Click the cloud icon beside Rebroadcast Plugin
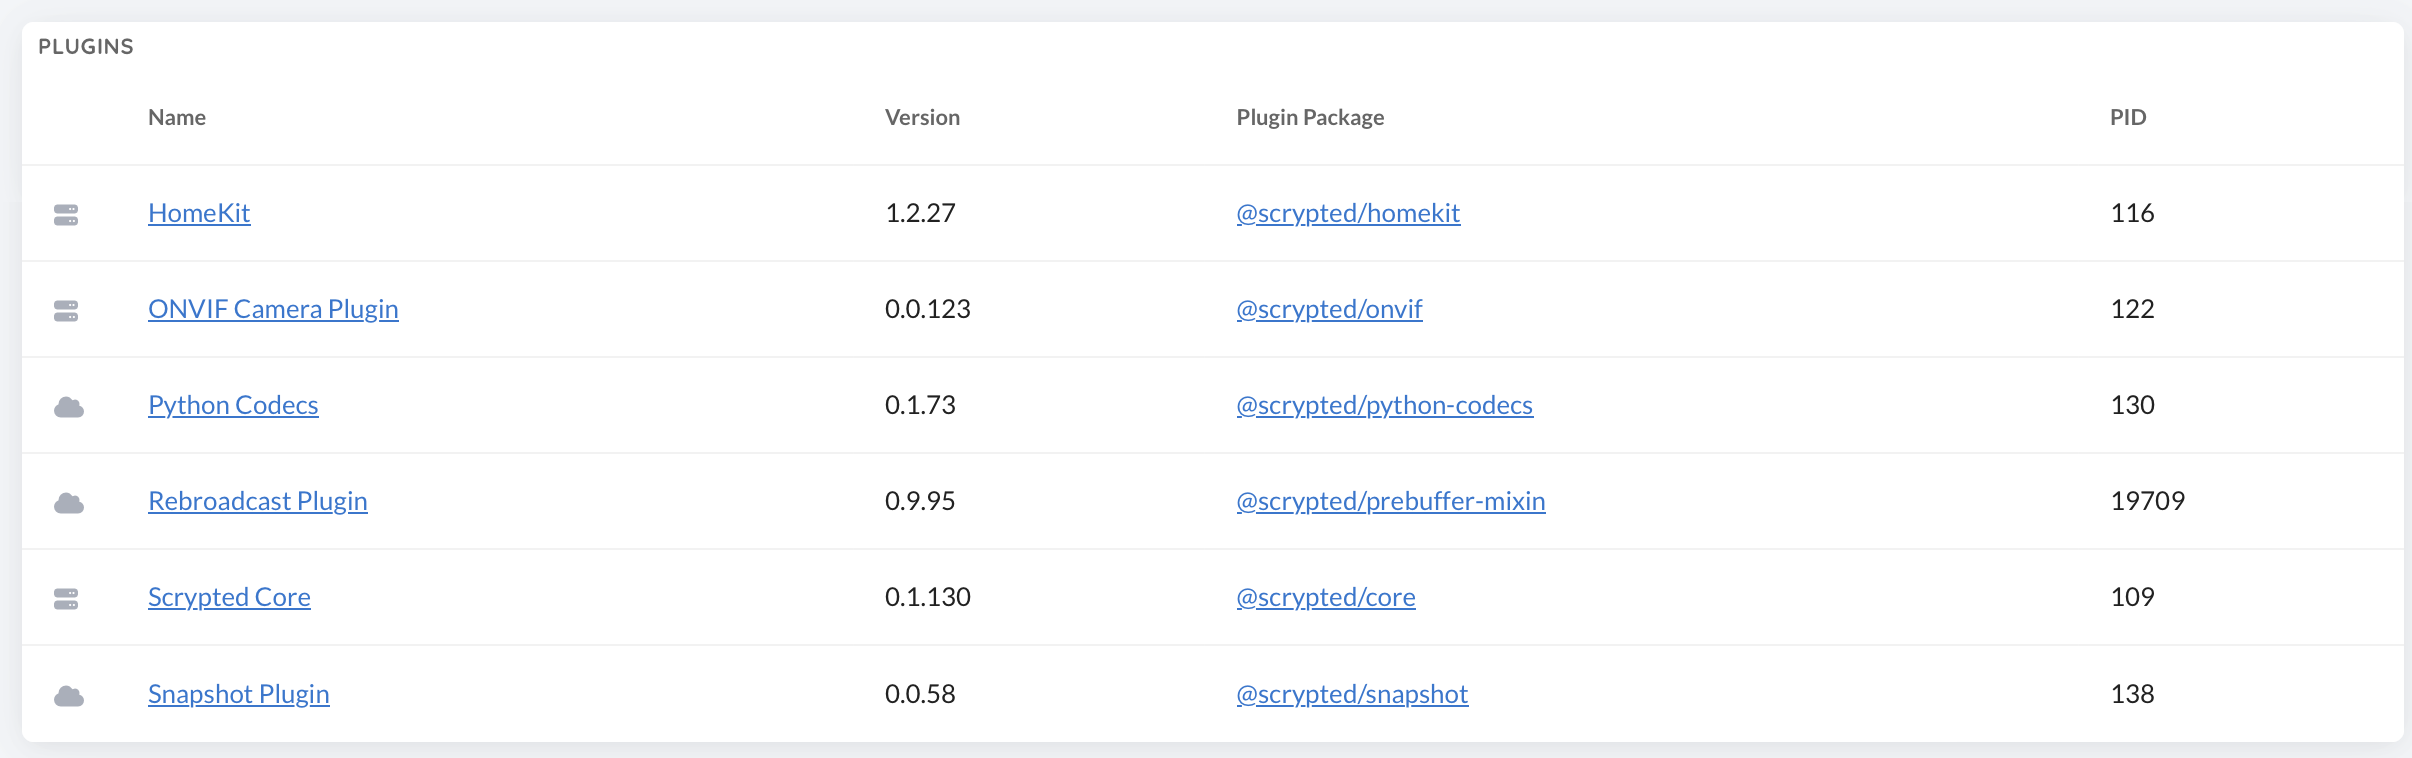2412x758 pixels. [x=68, y=503]
